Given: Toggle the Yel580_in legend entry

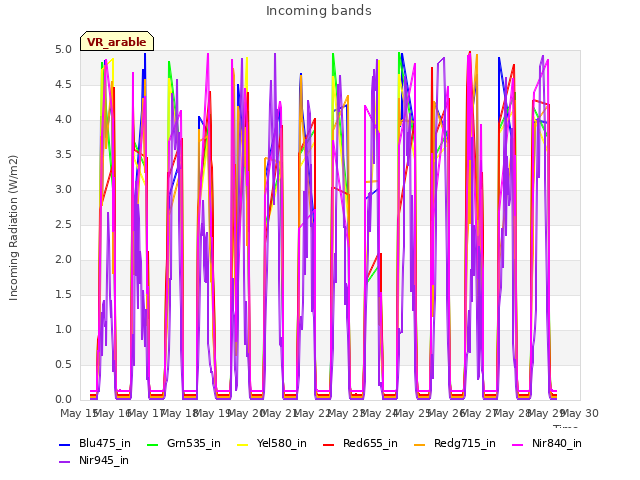Looking at the screenshot, I should click(x=271, y=443).
